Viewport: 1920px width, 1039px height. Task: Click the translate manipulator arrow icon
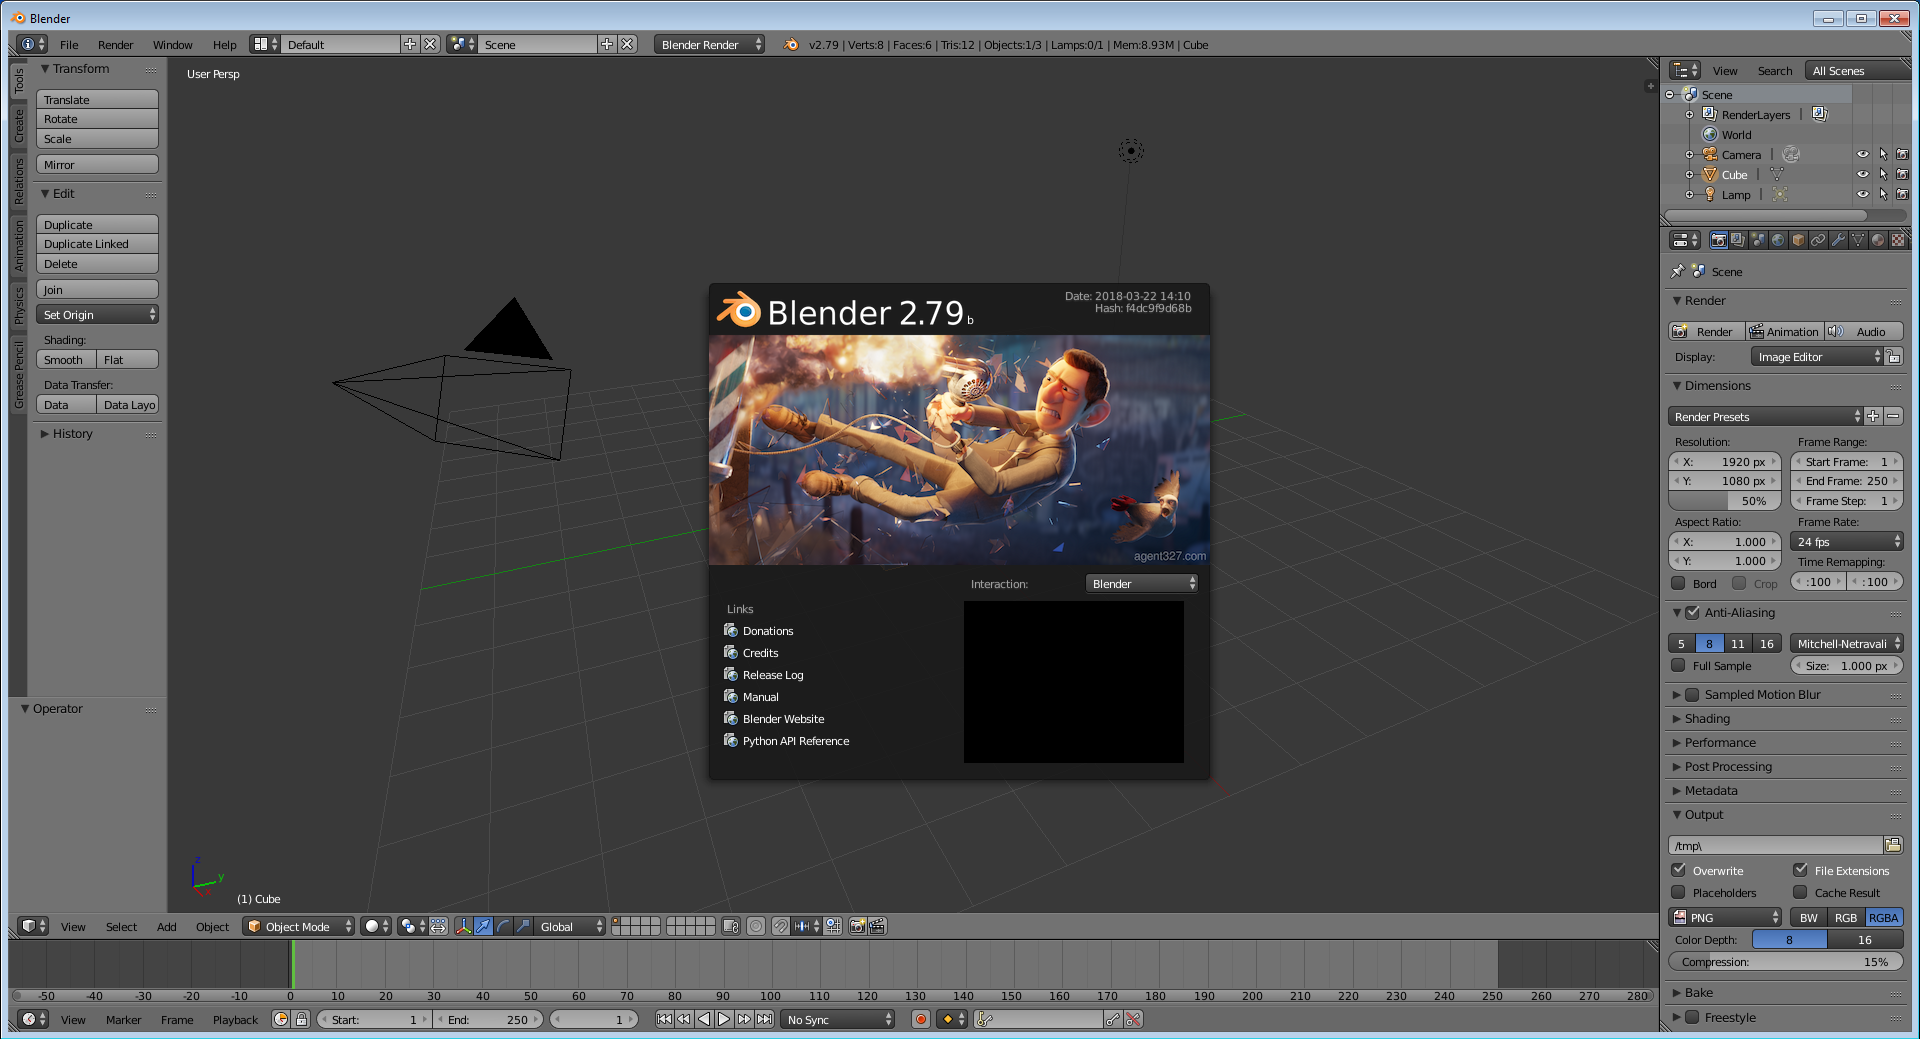(484, 926)
